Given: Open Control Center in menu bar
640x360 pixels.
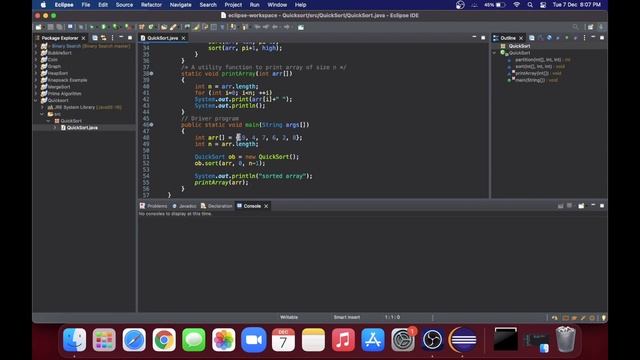Looking at the screenshot, I should (x=543, y=5).
